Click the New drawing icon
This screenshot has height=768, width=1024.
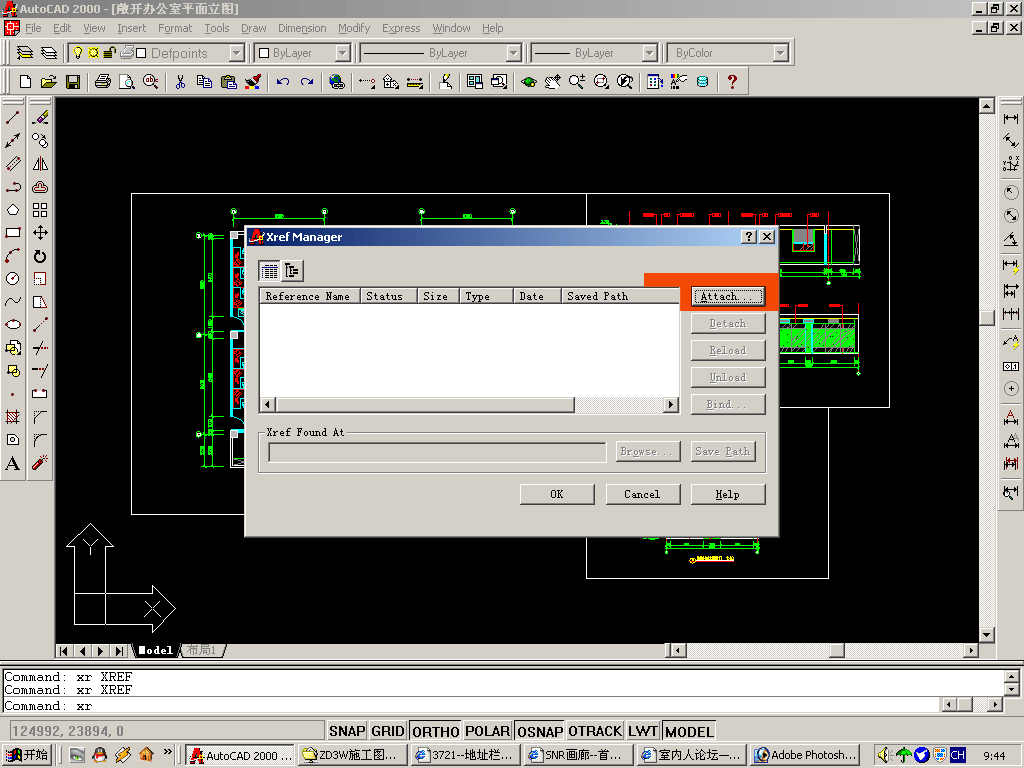coord(25,82)
